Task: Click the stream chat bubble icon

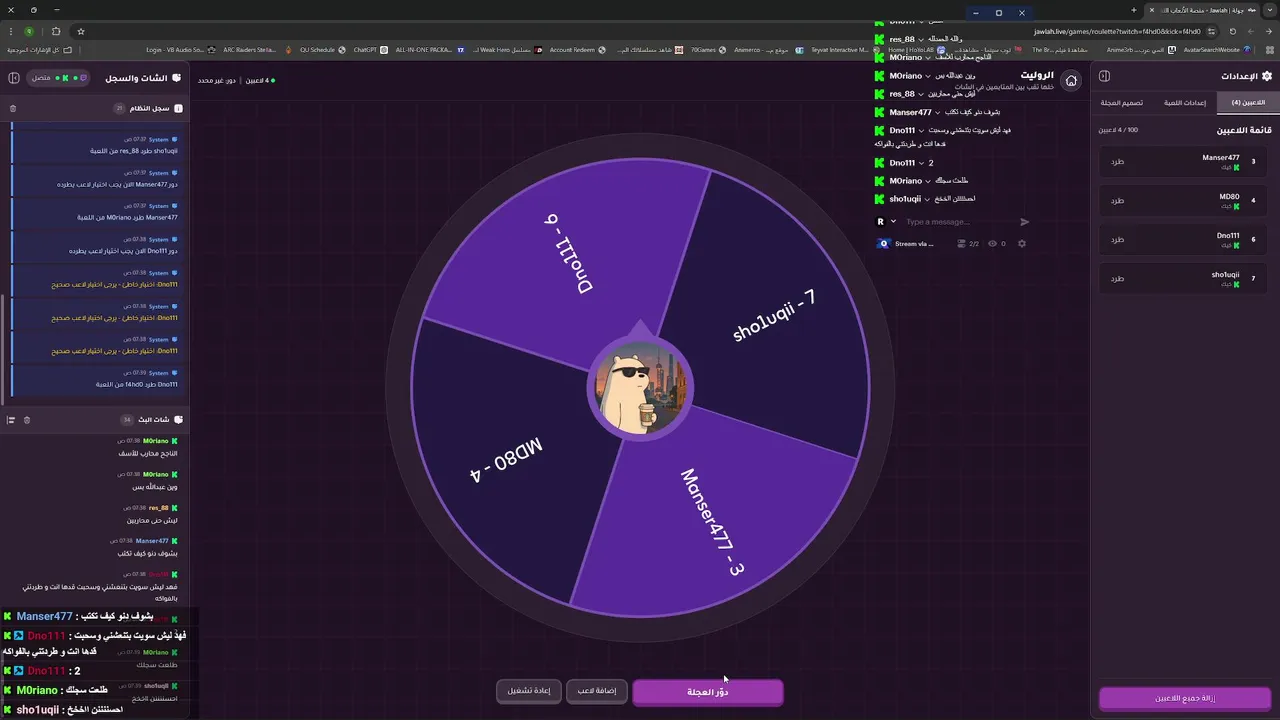Action: pos(178,420)
